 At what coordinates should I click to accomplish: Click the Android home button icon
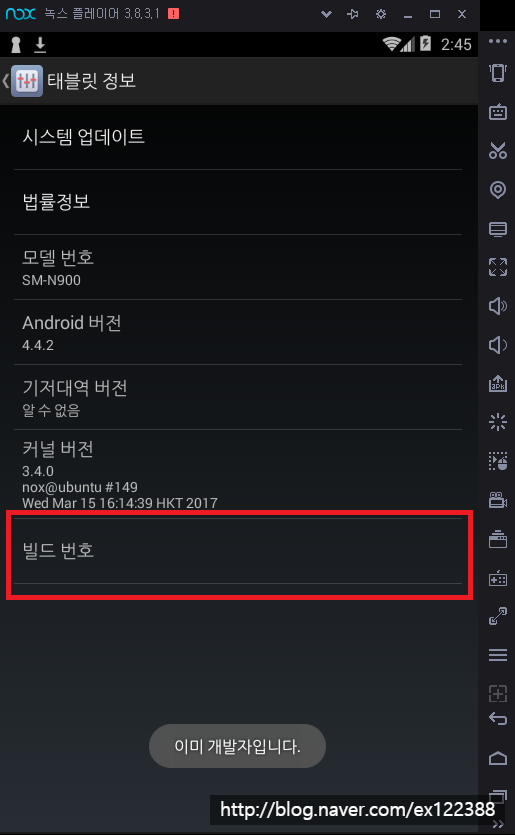[x=498, y=758]
